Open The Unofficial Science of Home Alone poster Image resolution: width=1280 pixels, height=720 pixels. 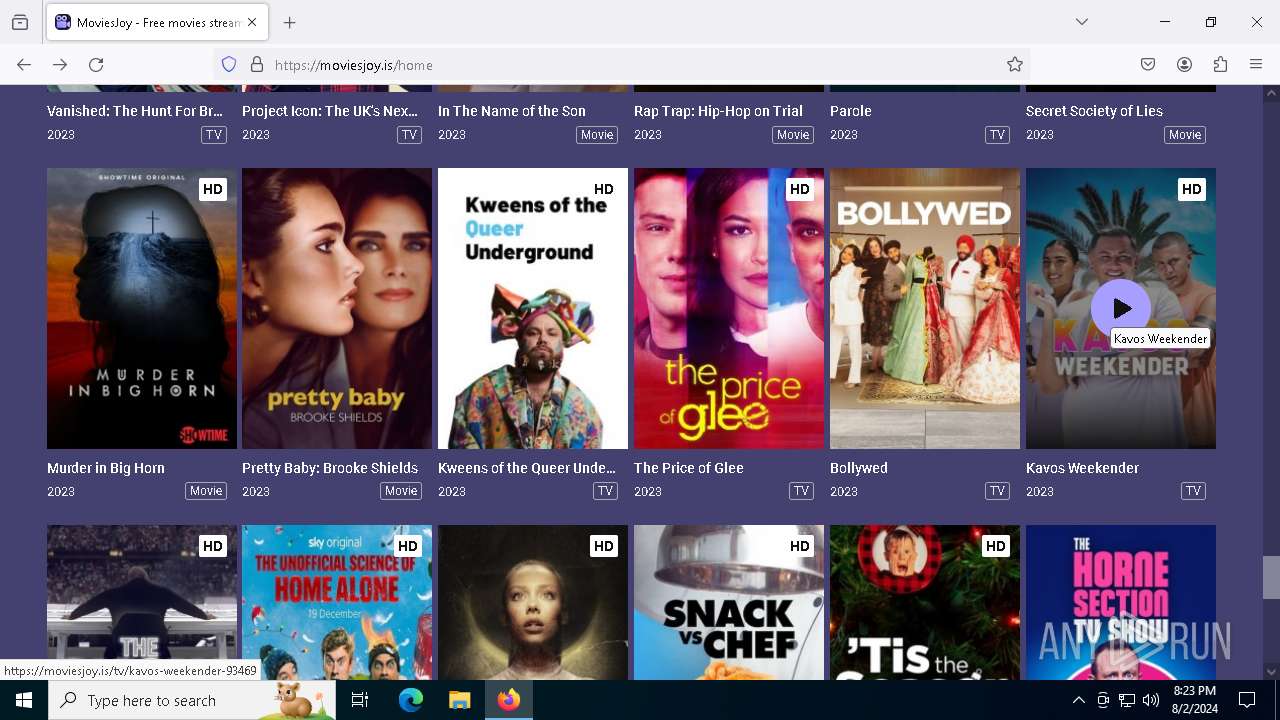tap(337, 602)
